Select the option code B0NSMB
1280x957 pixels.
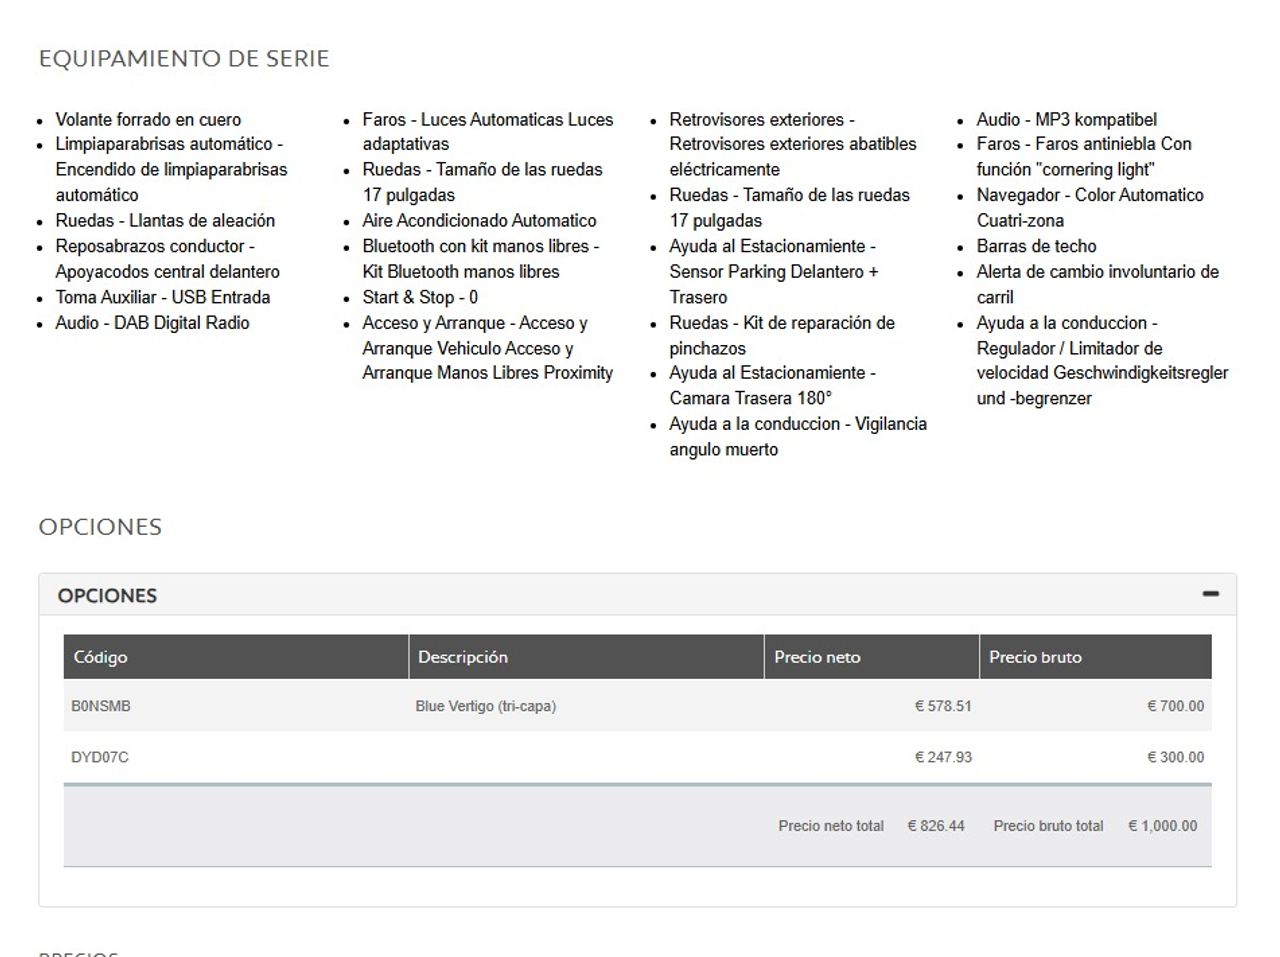(101, 706)
